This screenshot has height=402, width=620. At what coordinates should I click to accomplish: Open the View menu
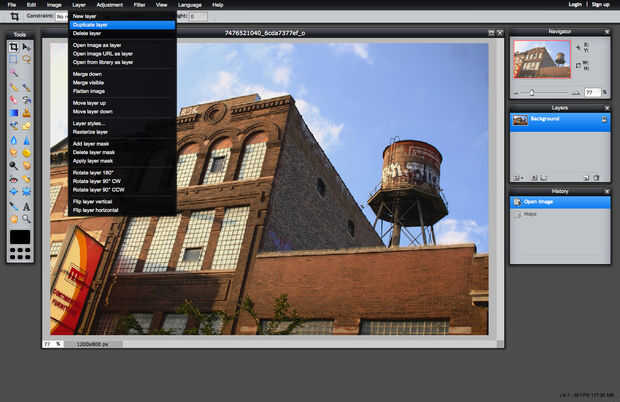pos(161,5)
